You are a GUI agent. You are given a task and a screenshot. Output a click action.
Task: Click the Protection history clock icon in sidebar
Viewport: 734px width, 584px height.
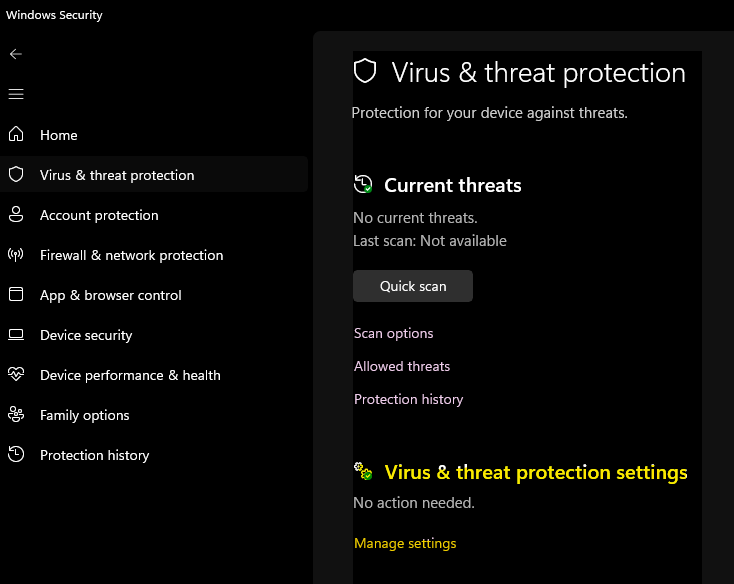tap(15, 454)
